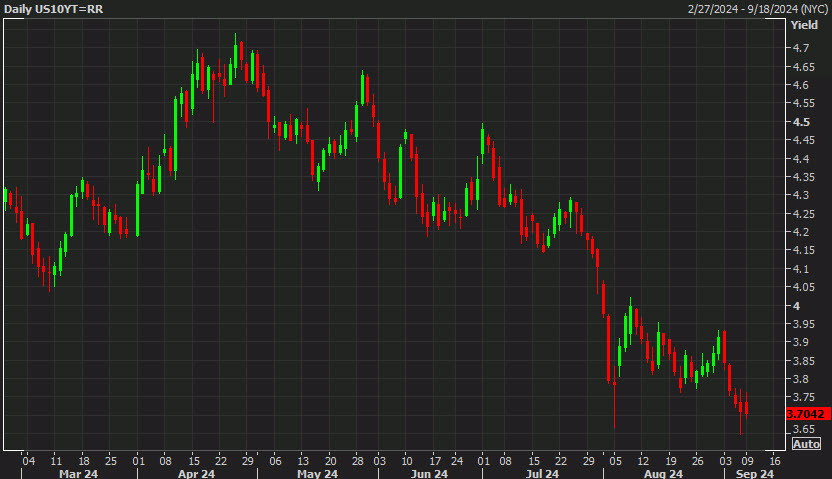The width and height of the screenshot is (832, 479).
Task: Select the Mar 24 month label
Action: click(x=79, y=473)
